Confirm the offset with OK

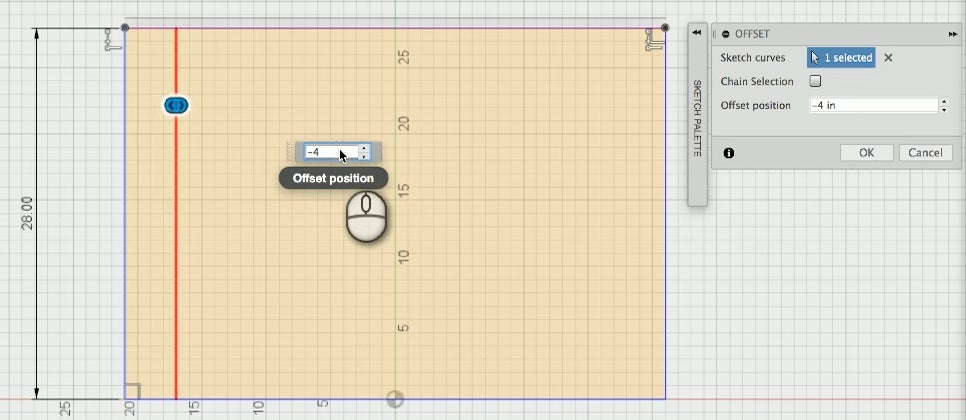(866, 153)
